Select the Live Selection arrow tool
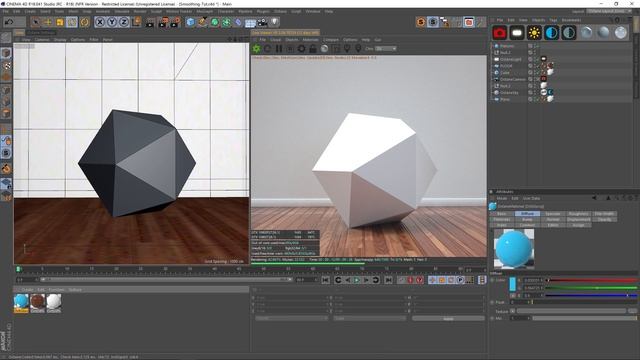This screenshot has width=640, height=360. [36, 22]
